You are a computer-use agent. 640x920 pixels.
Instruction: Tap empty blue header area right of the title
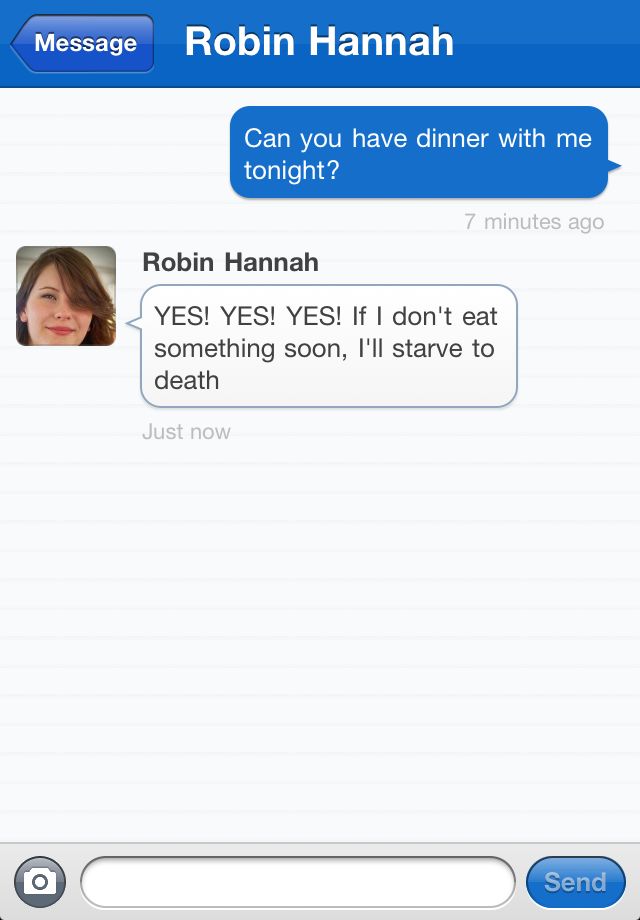[546, 43]
